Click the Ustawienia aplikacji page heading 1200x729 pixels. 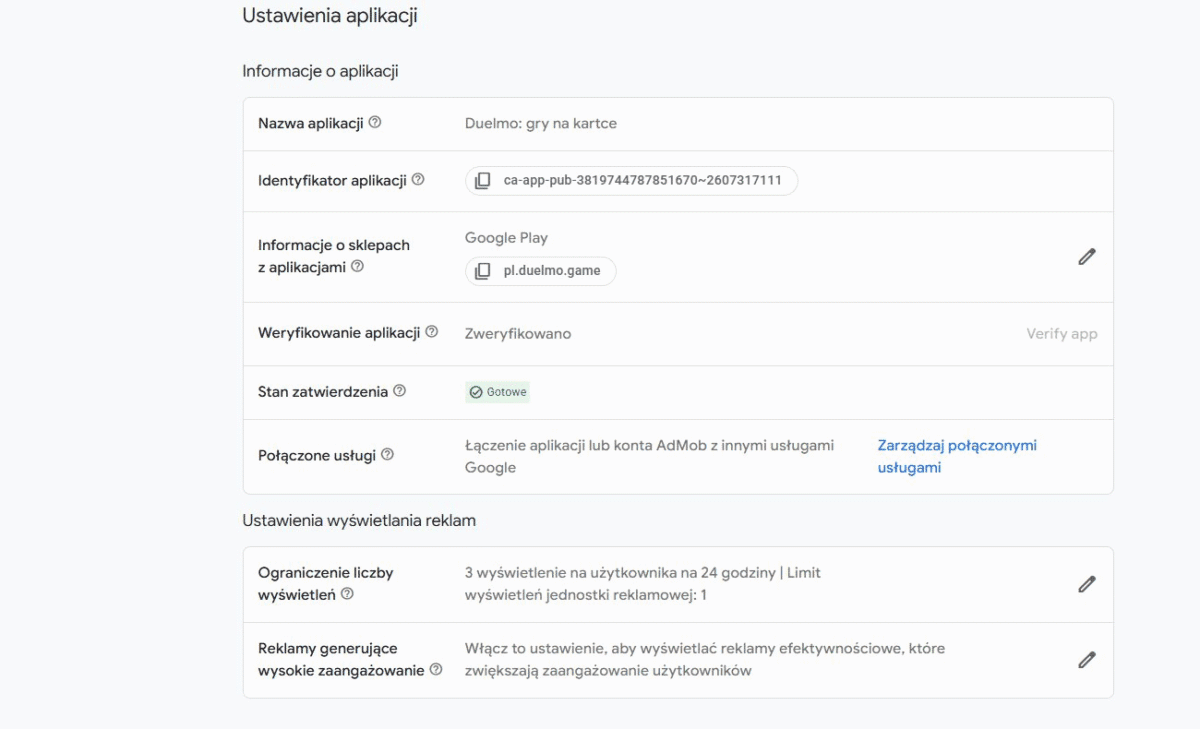[x=330, y=16]
